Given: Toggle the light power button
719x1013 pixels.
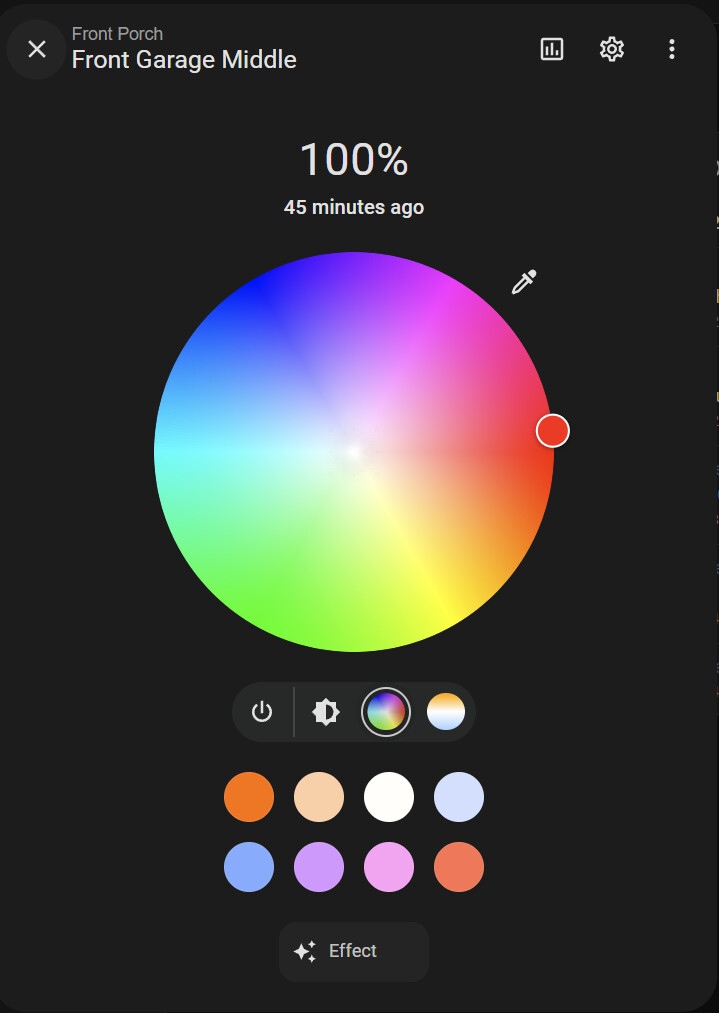Looking at the screenshot, I should [262, 712].
